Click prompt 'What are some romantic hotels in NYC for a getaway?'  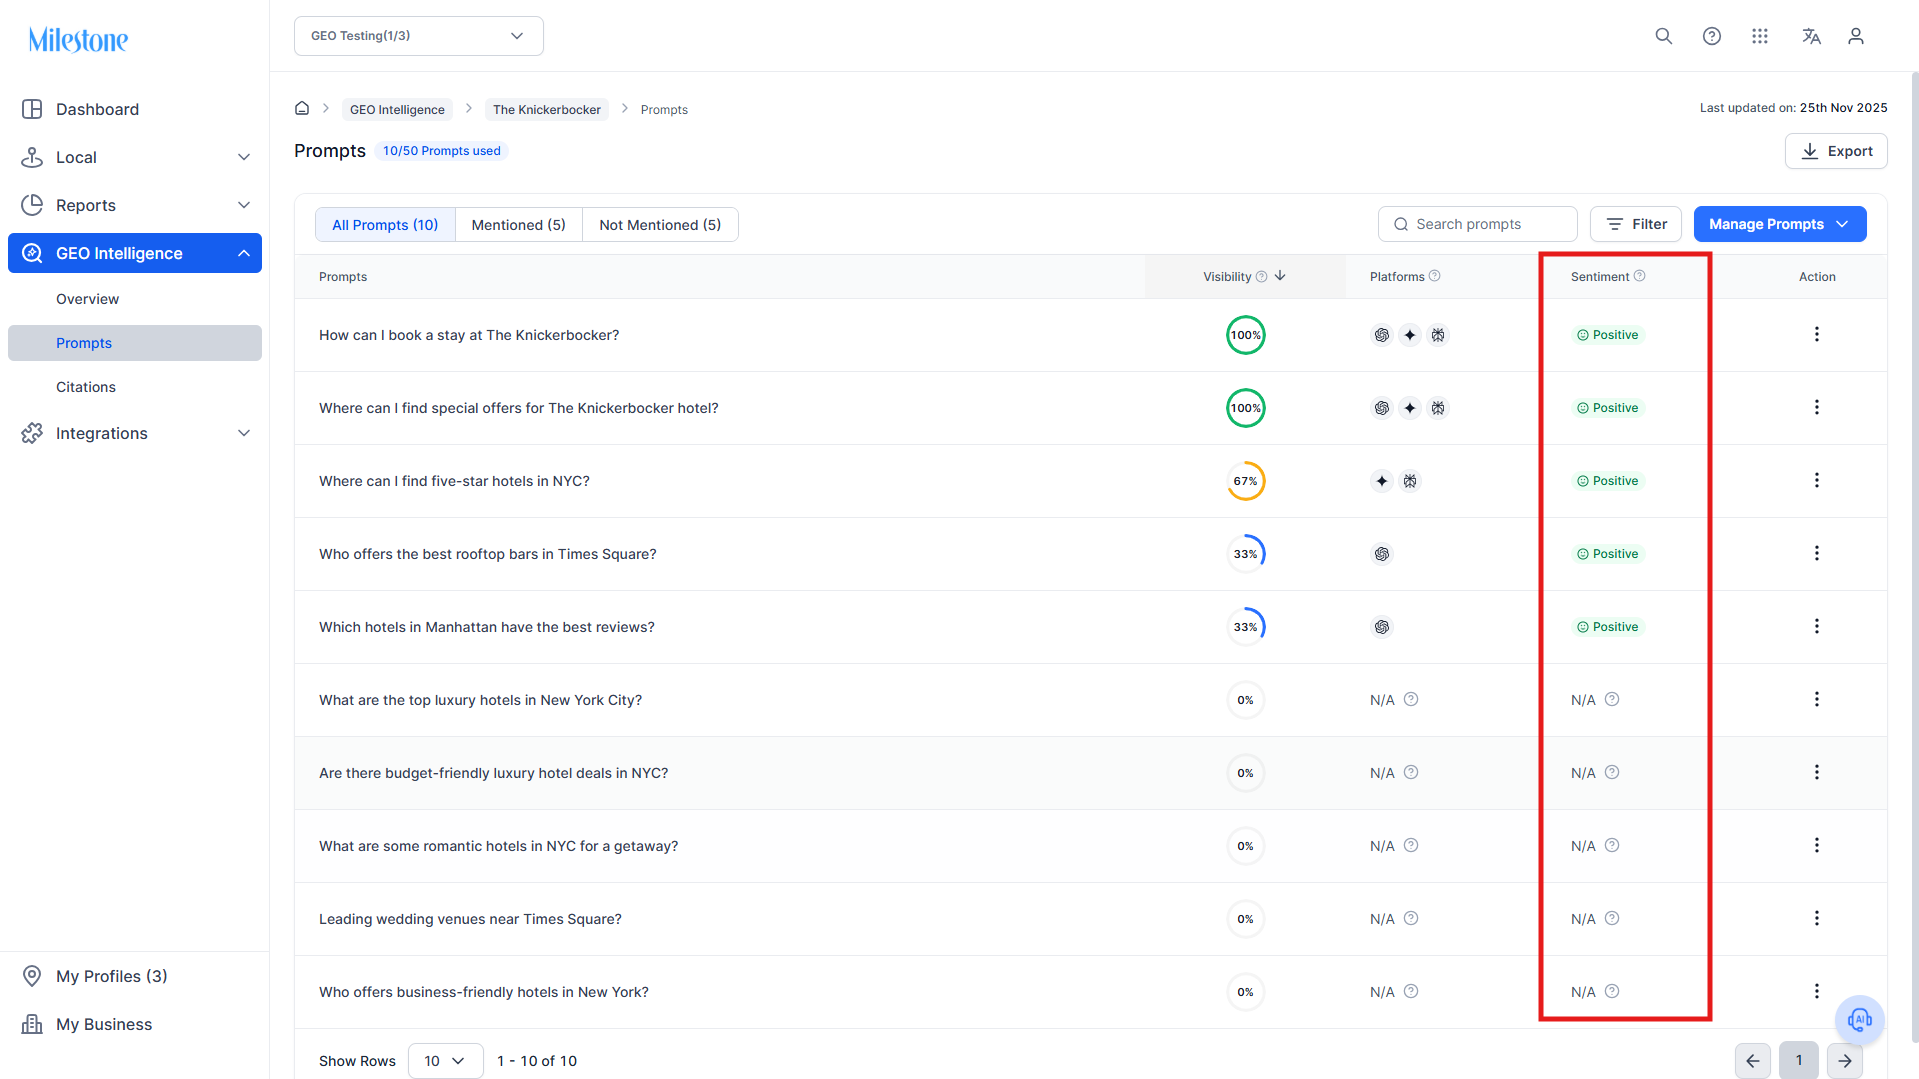[498, 846]
